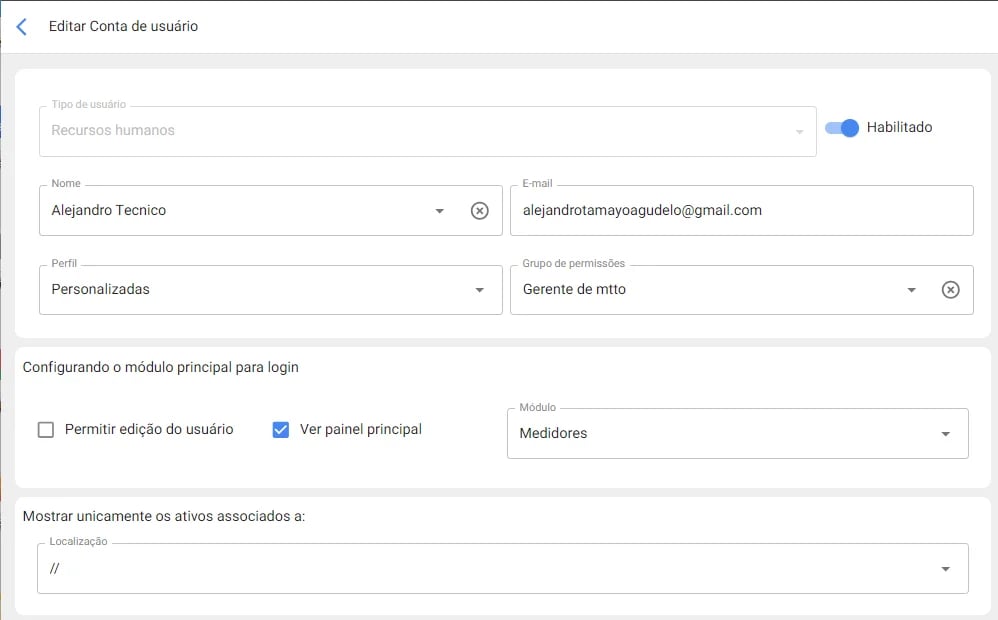The width and height of the screenshot is (998, 620).
Task: Expand the Localização selector showing //
Action: pos(500,568)
